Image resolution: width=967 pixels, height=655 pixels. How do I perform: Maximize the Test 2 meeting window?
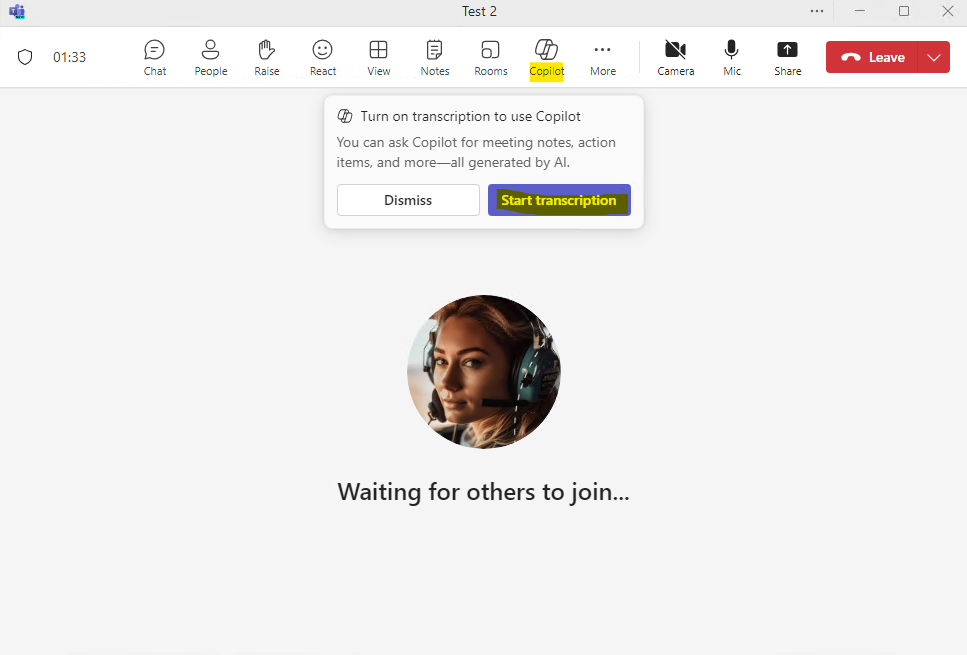coord(903,11)
